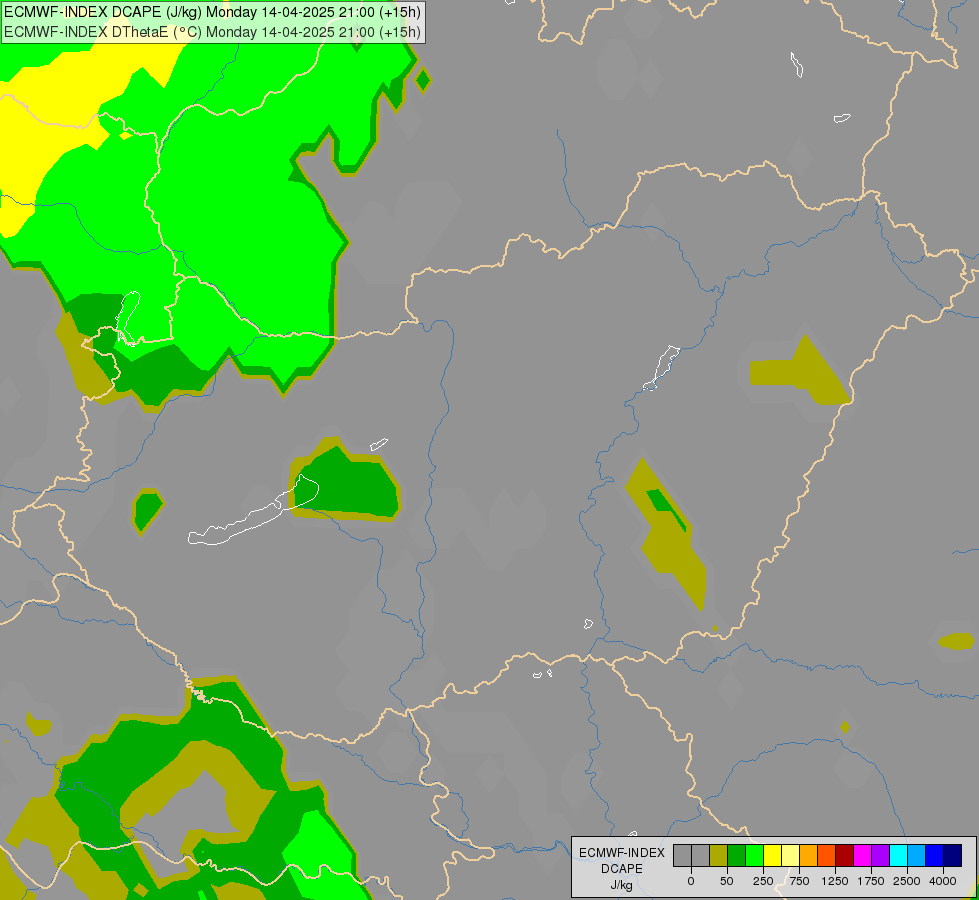Screen dimensions: 979x900
Task: Select the magenta legend swatch
Action: pyautogui.click(x=862, y=856)
